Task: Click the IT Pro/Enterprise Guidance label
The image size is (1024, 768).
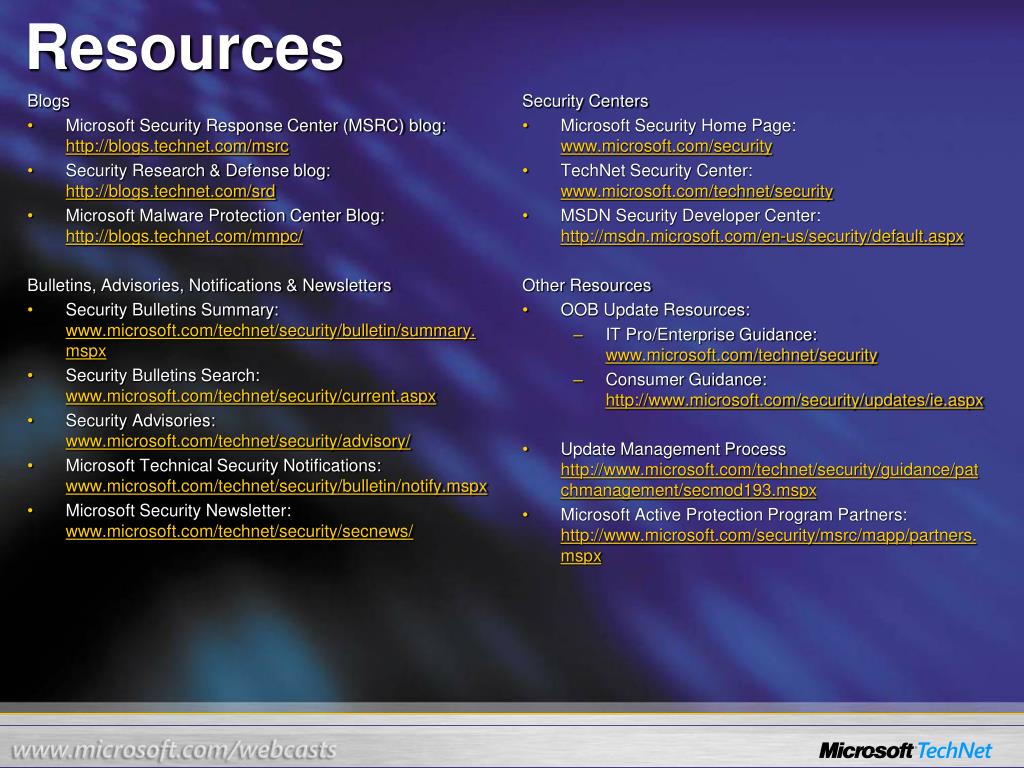Action: (x=711, y=334)
